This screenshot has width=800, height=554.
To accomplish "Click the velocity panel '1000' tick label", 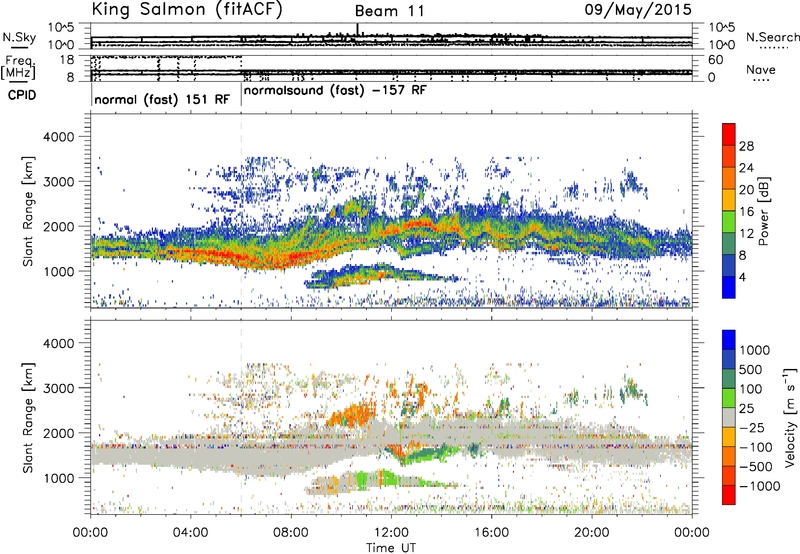I will (58, 478).
